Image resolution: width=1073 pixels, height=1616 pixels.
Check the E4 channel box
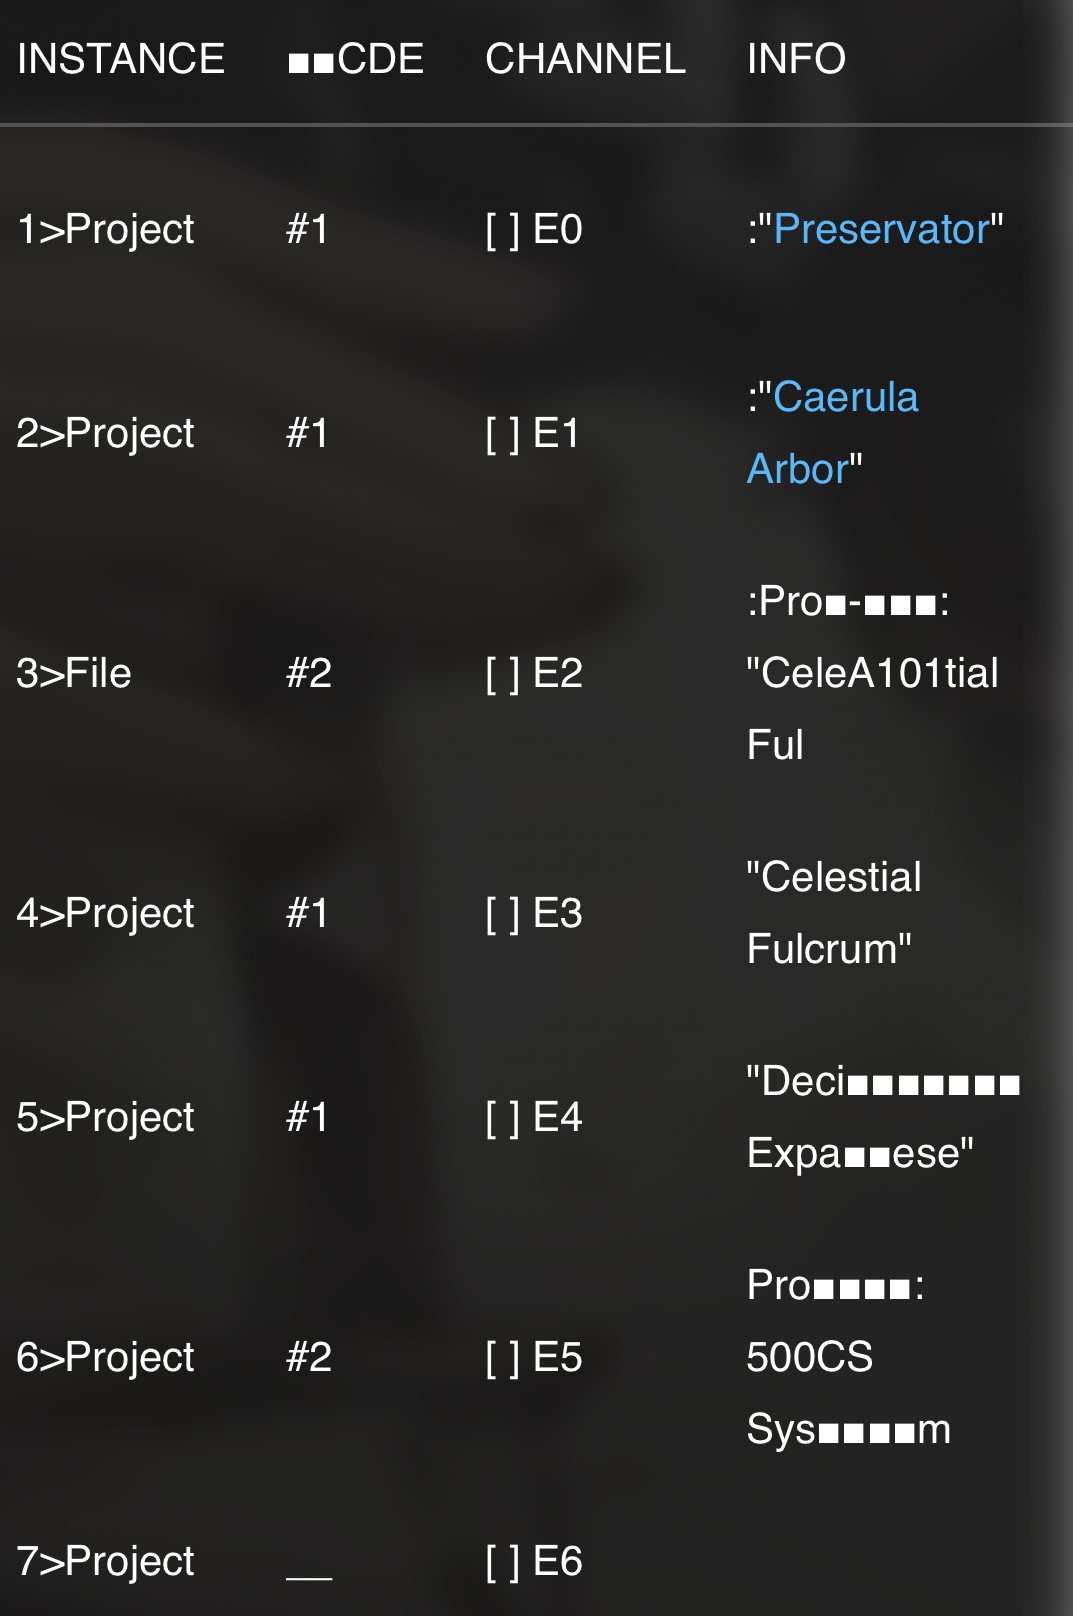click(502, 1118)
